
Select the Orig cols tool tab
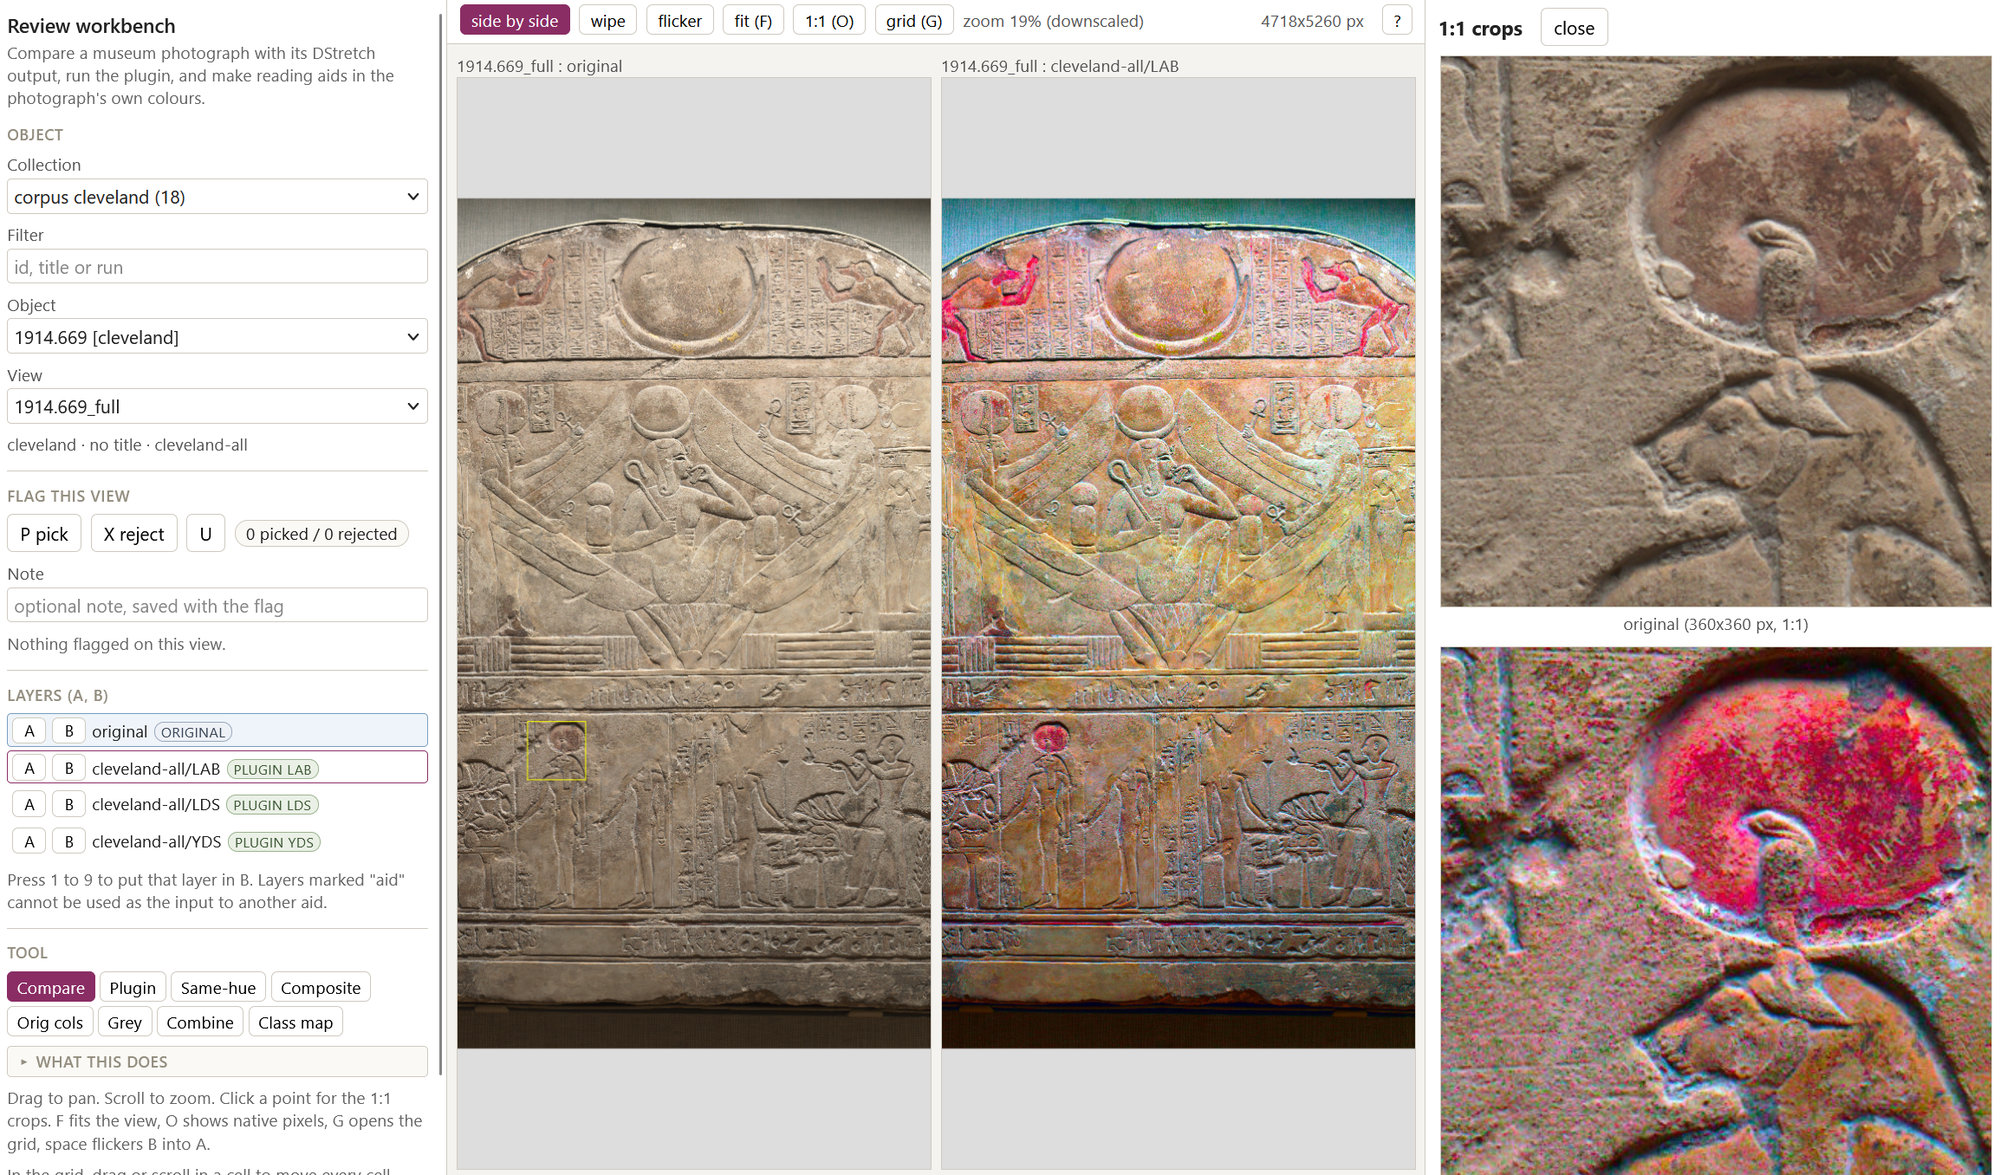coord(50,1023)
